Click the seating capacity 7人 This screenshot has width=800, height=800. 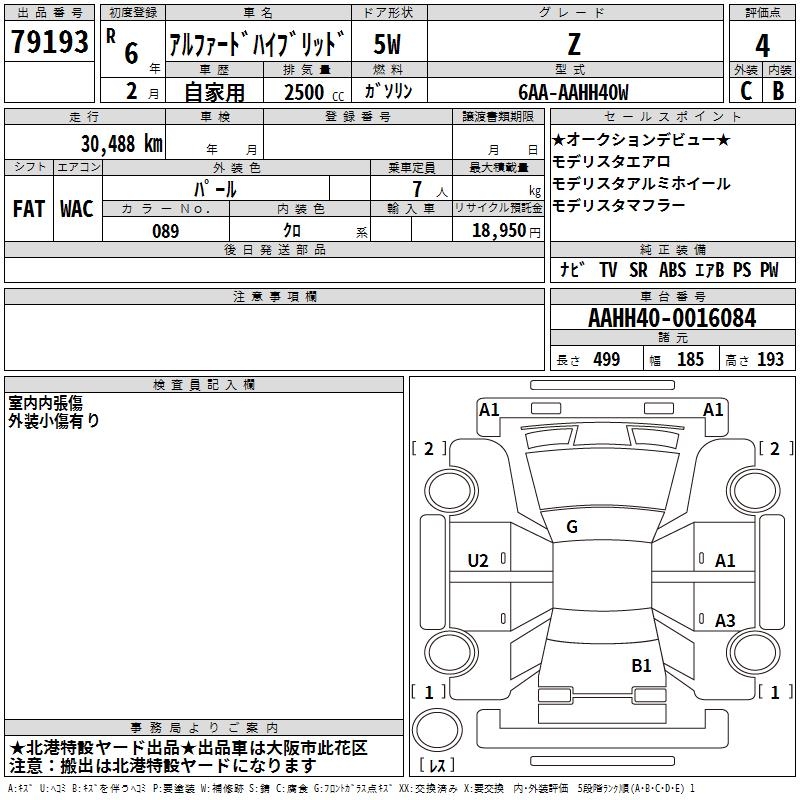tap(430, 190)
